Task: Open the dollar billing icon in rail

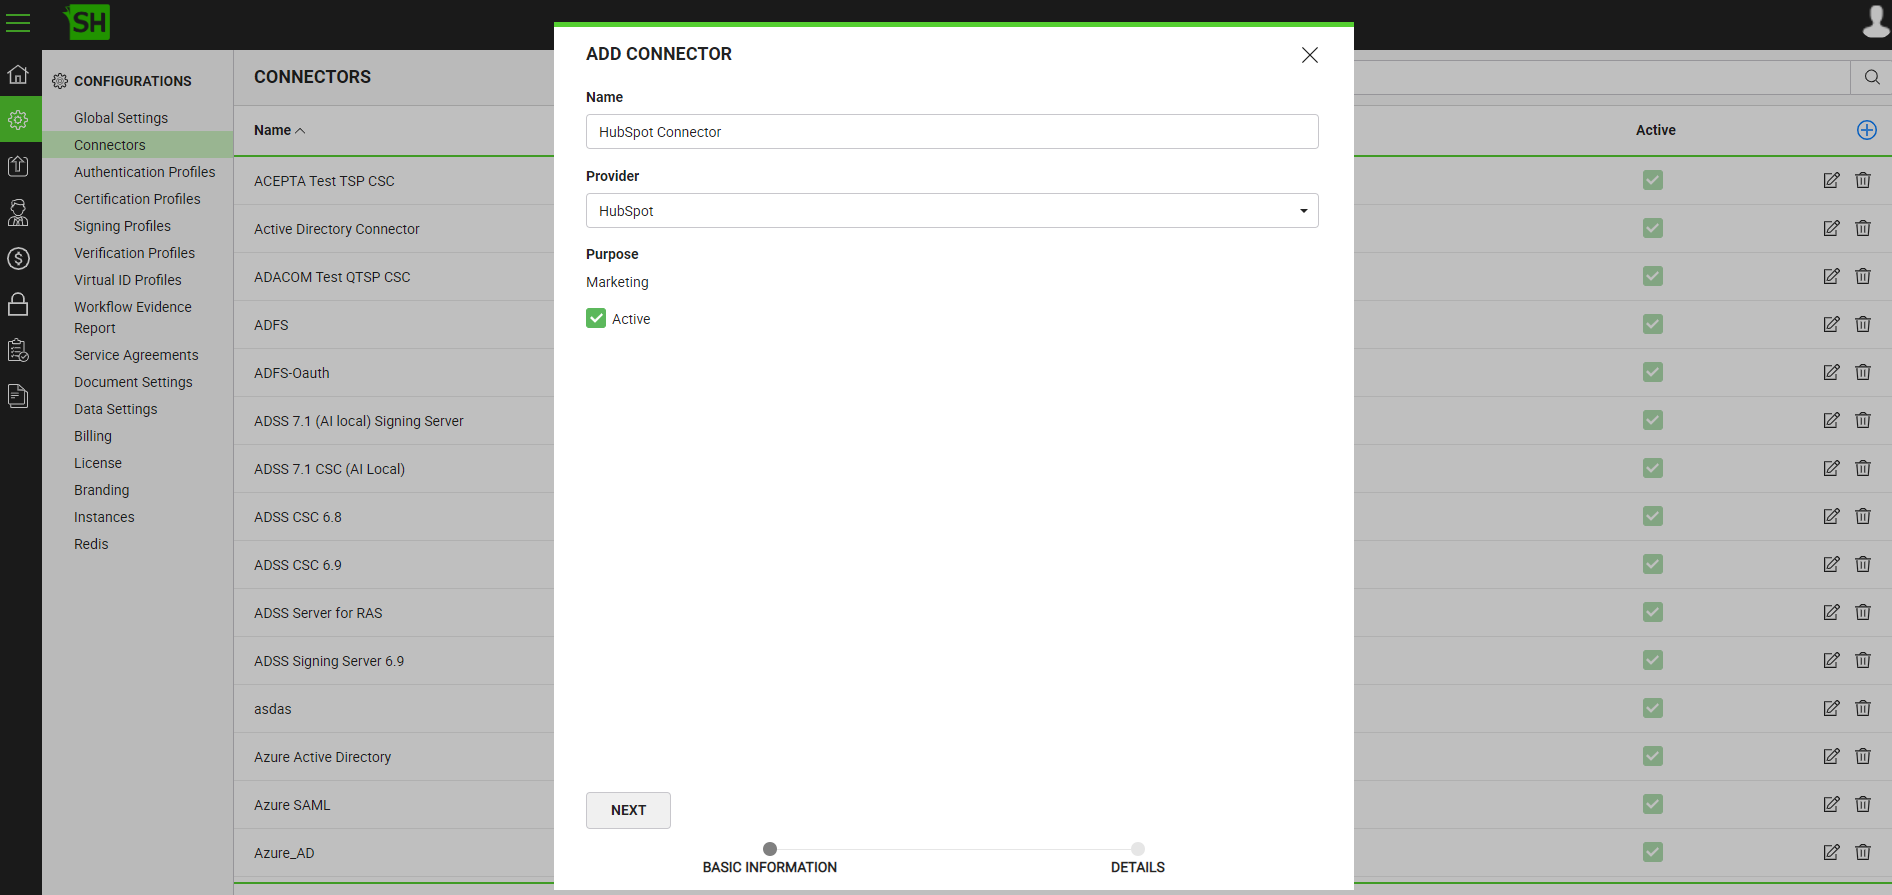Action: [18, 258]
